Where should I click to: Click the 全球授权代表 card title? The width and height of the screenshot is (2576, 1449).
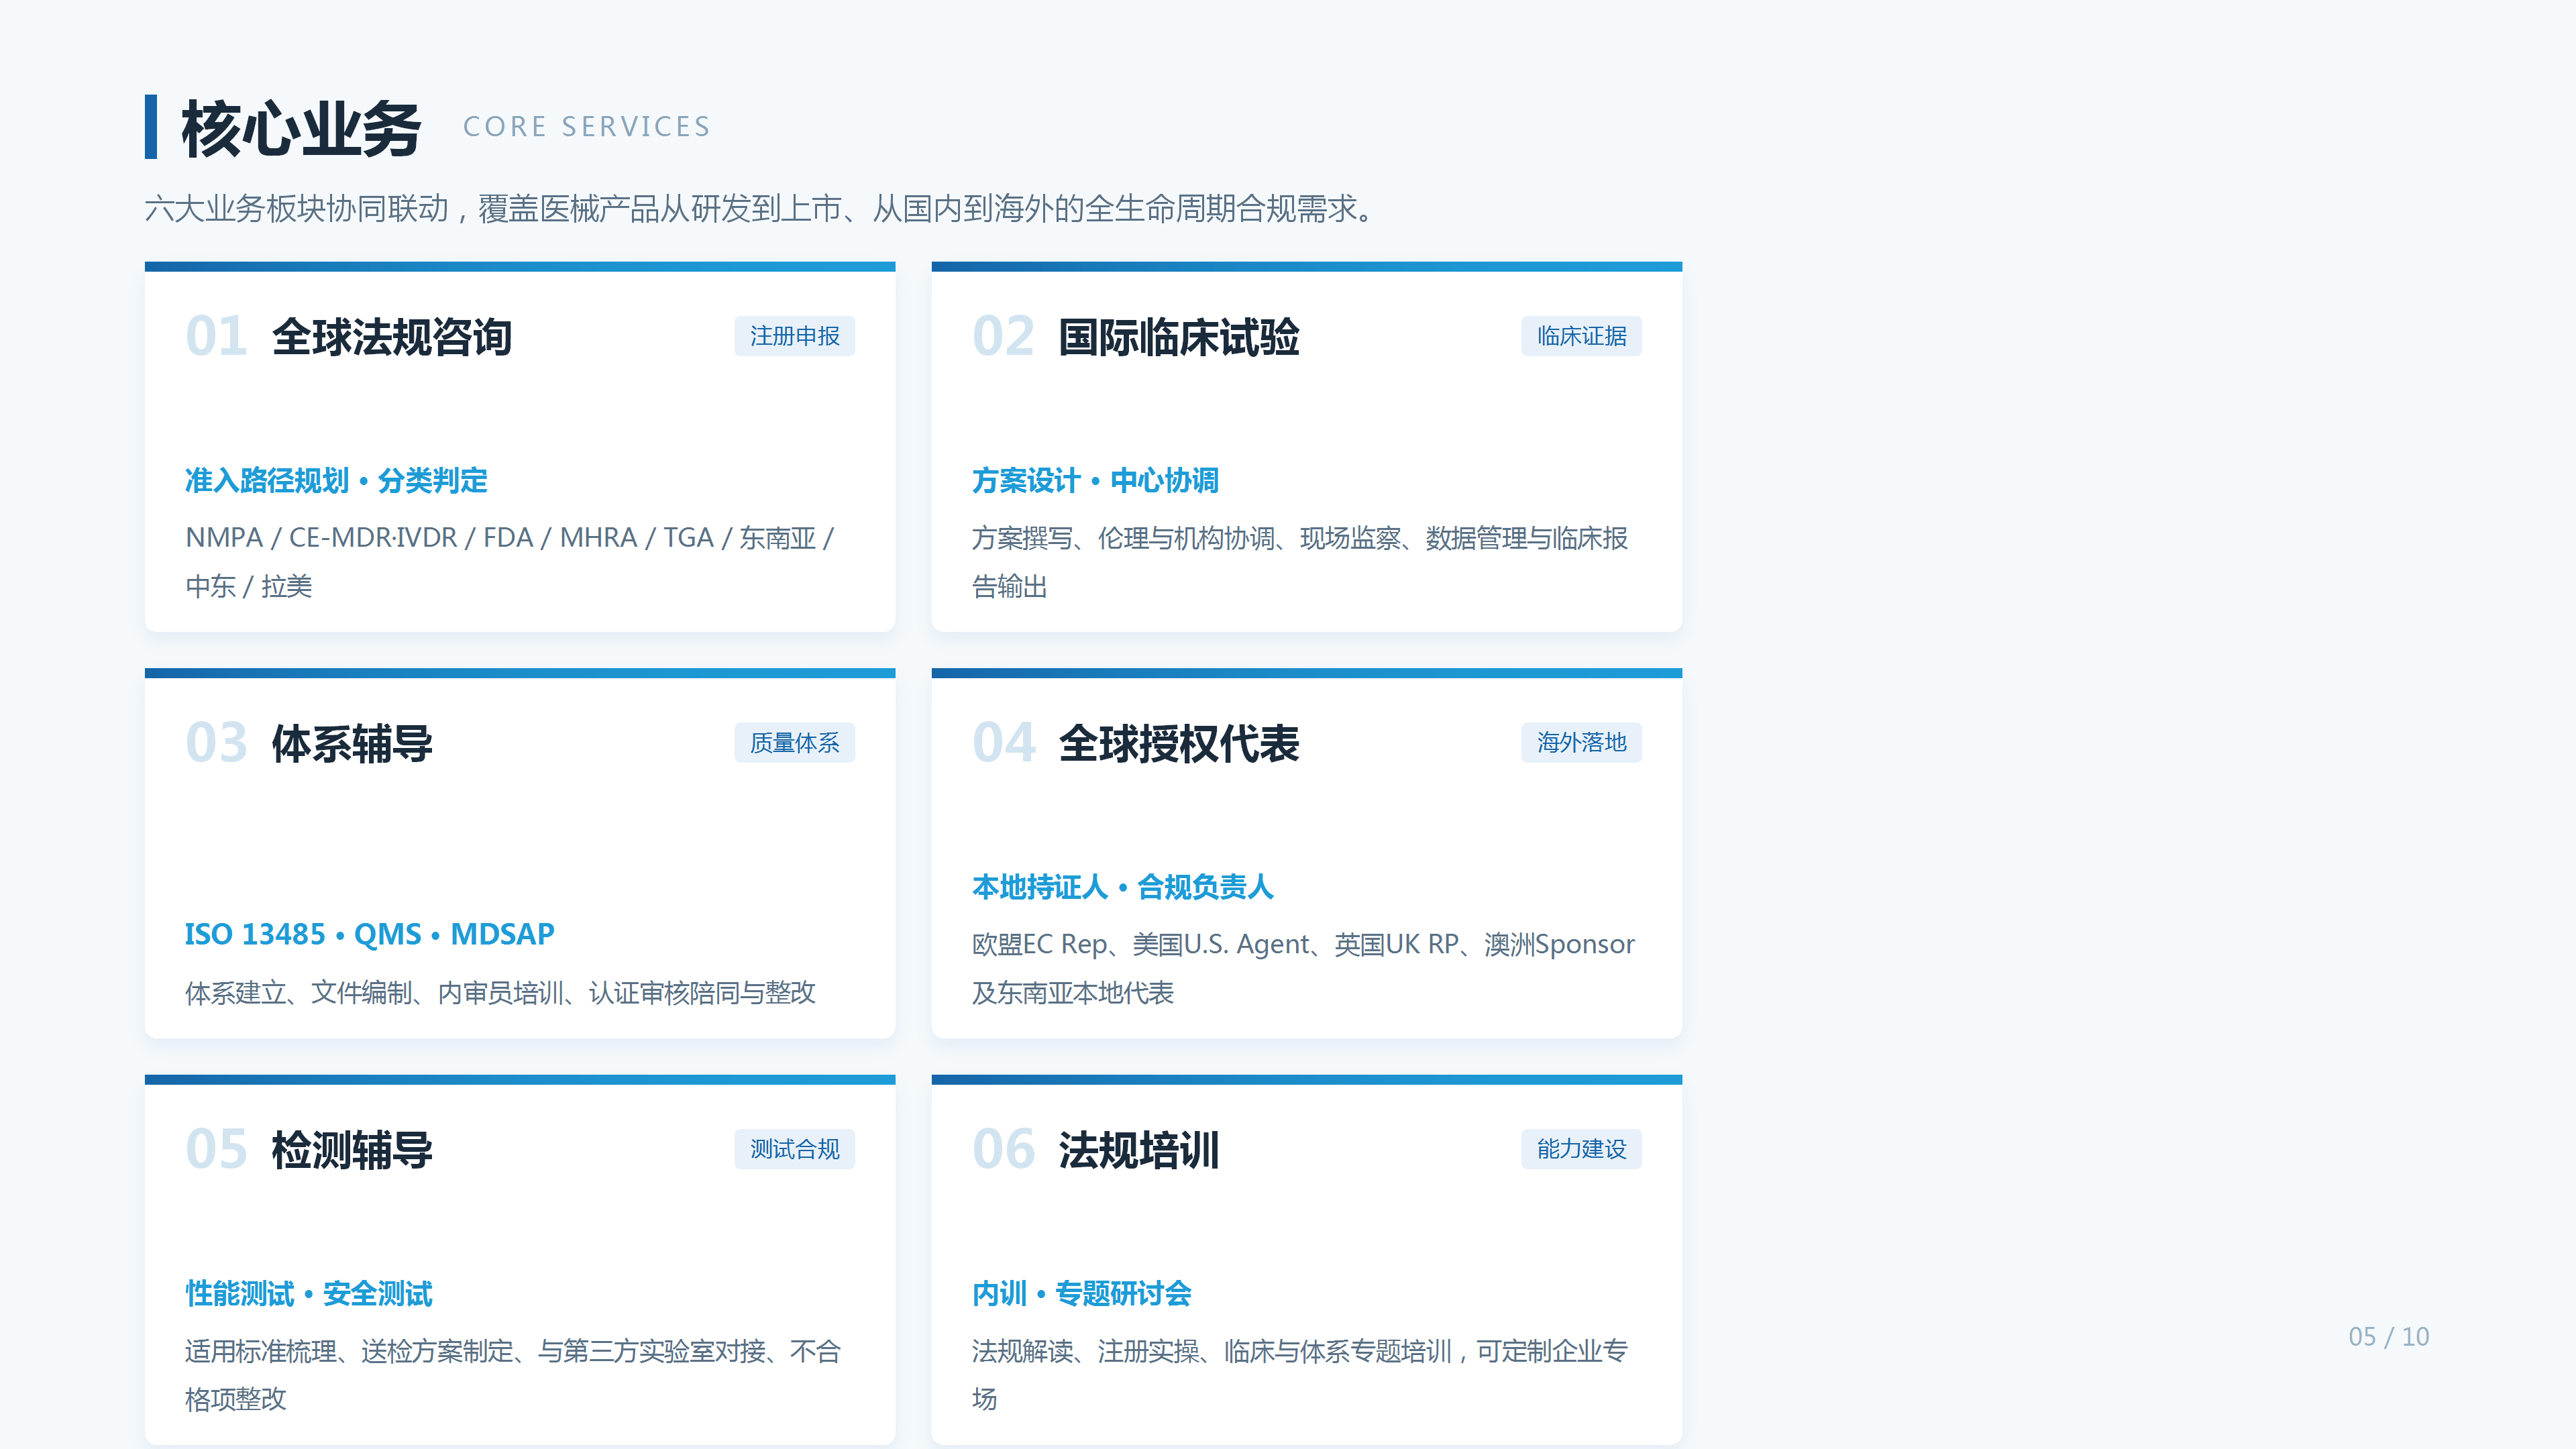[x=1179, y=743]
